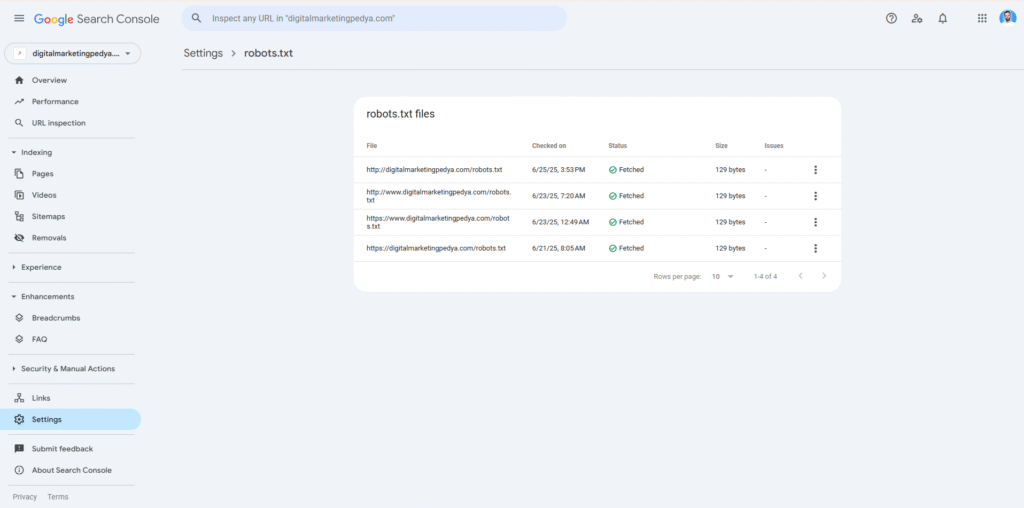Click the Removals crossed-eye icon
The image size is (1024, 508).
coord(19,238)
